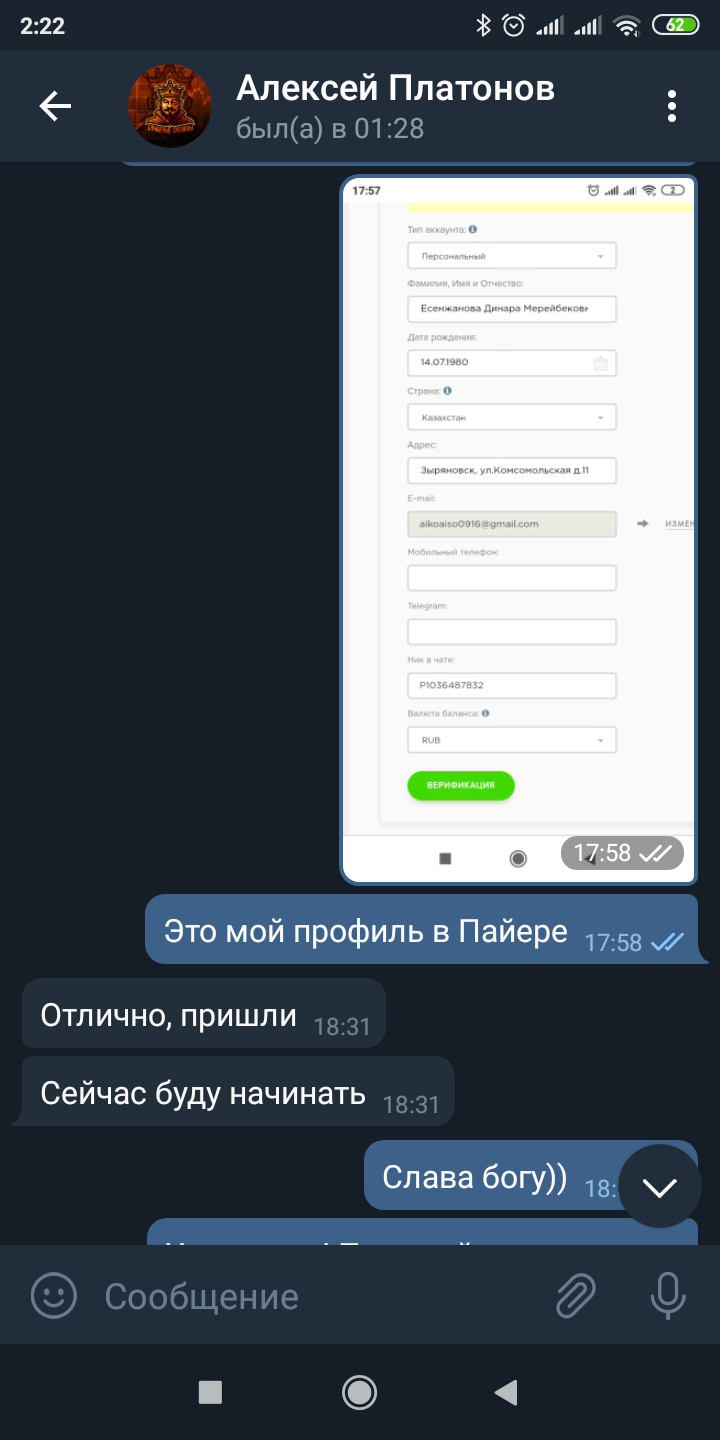Tap the Android recent apps square button
Viewport: 720px width, 1440px height.
210,1392
